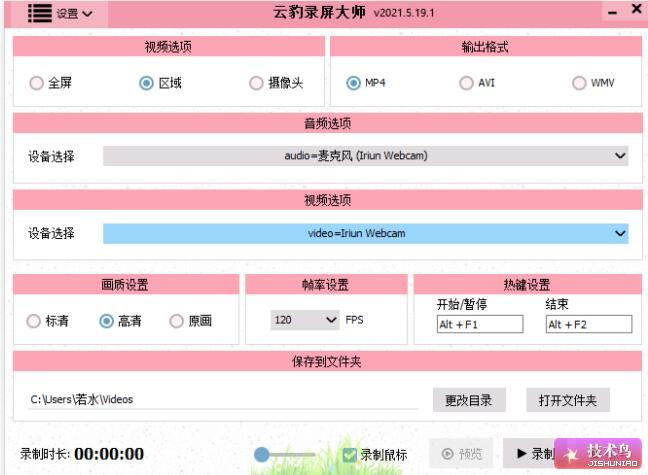Minimize the 云豹录屏大师 window
Screen dimensions: 648x475
(x=612, y=13)
